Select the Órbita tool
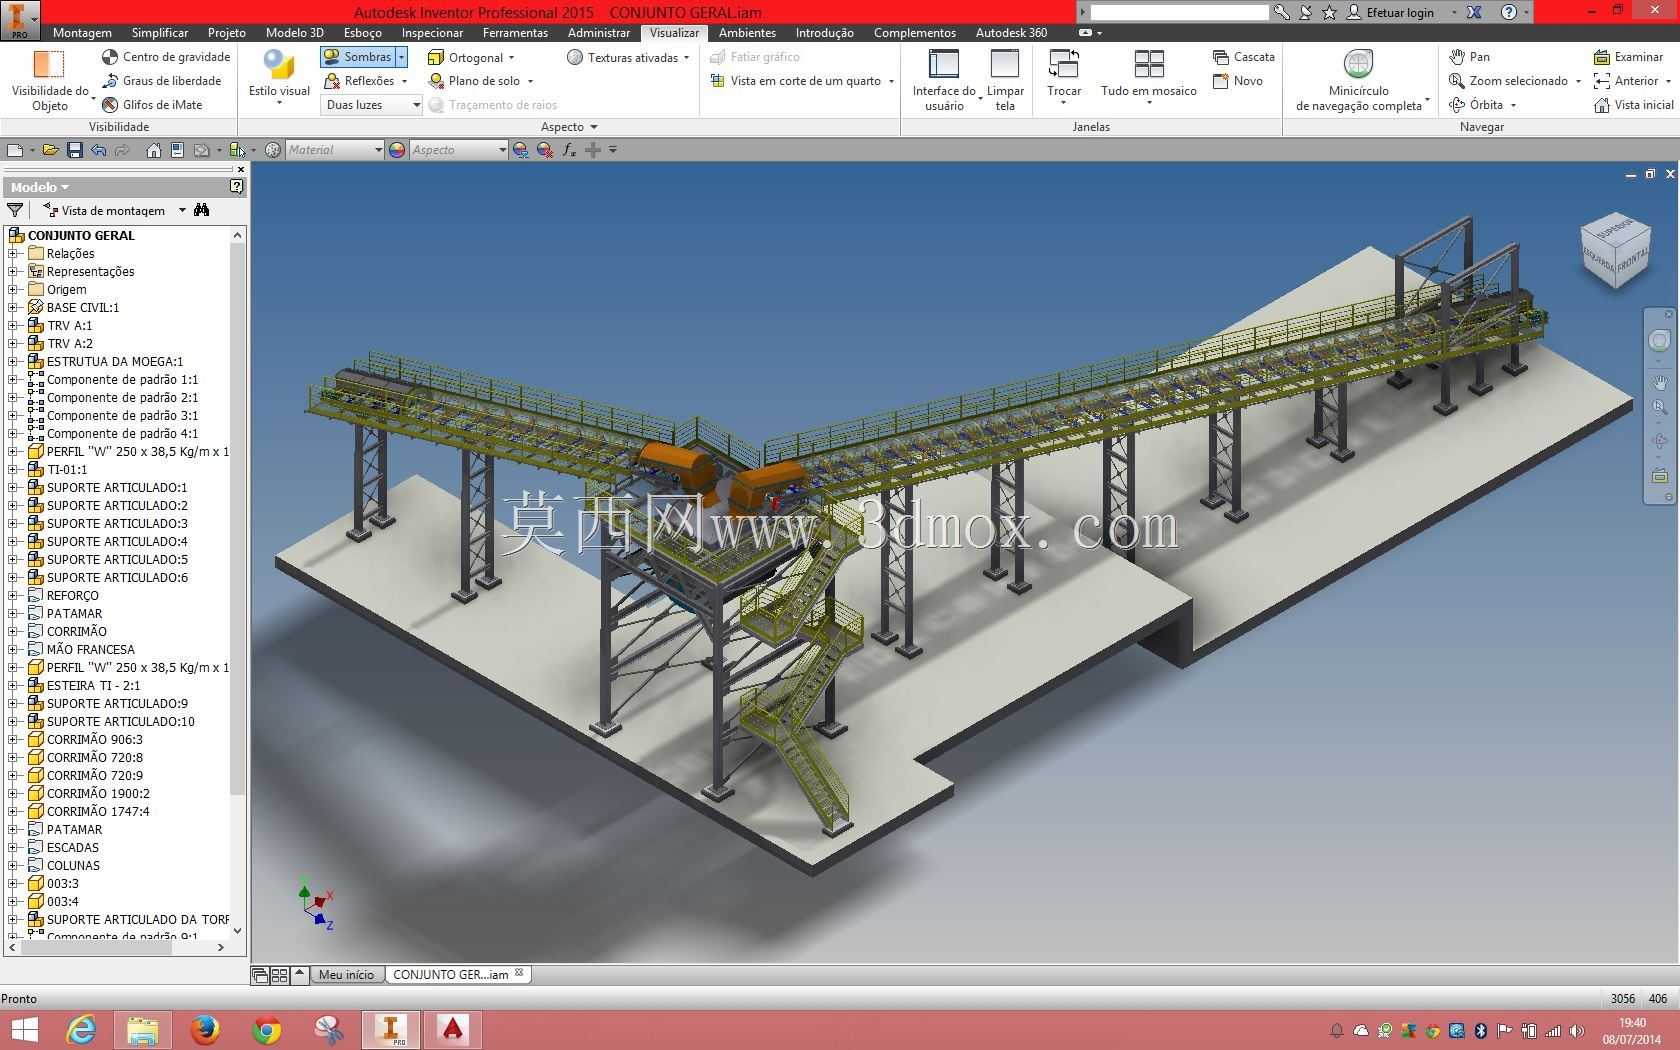Image resolution: width=1680 pixels, height=1050 pixels. click(1476, 105)
